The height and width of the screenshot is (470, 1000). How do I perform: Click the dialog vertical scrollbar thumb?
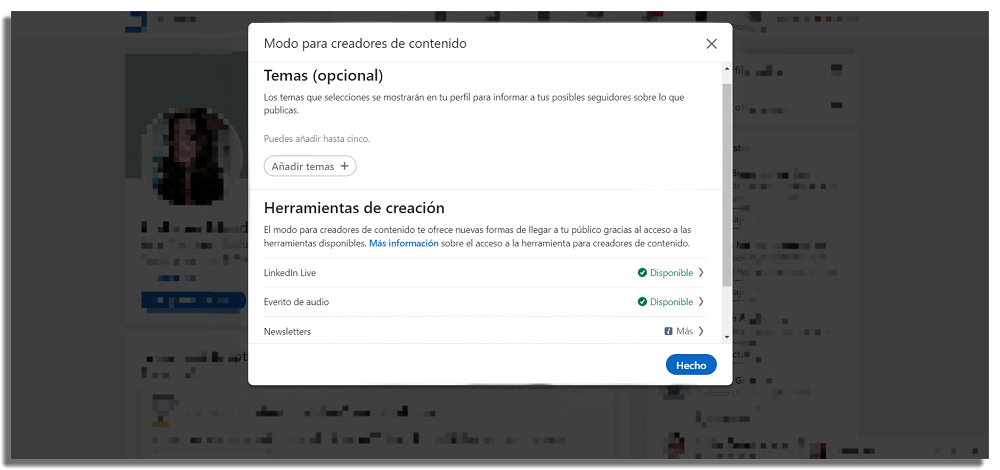click(727, 184)
